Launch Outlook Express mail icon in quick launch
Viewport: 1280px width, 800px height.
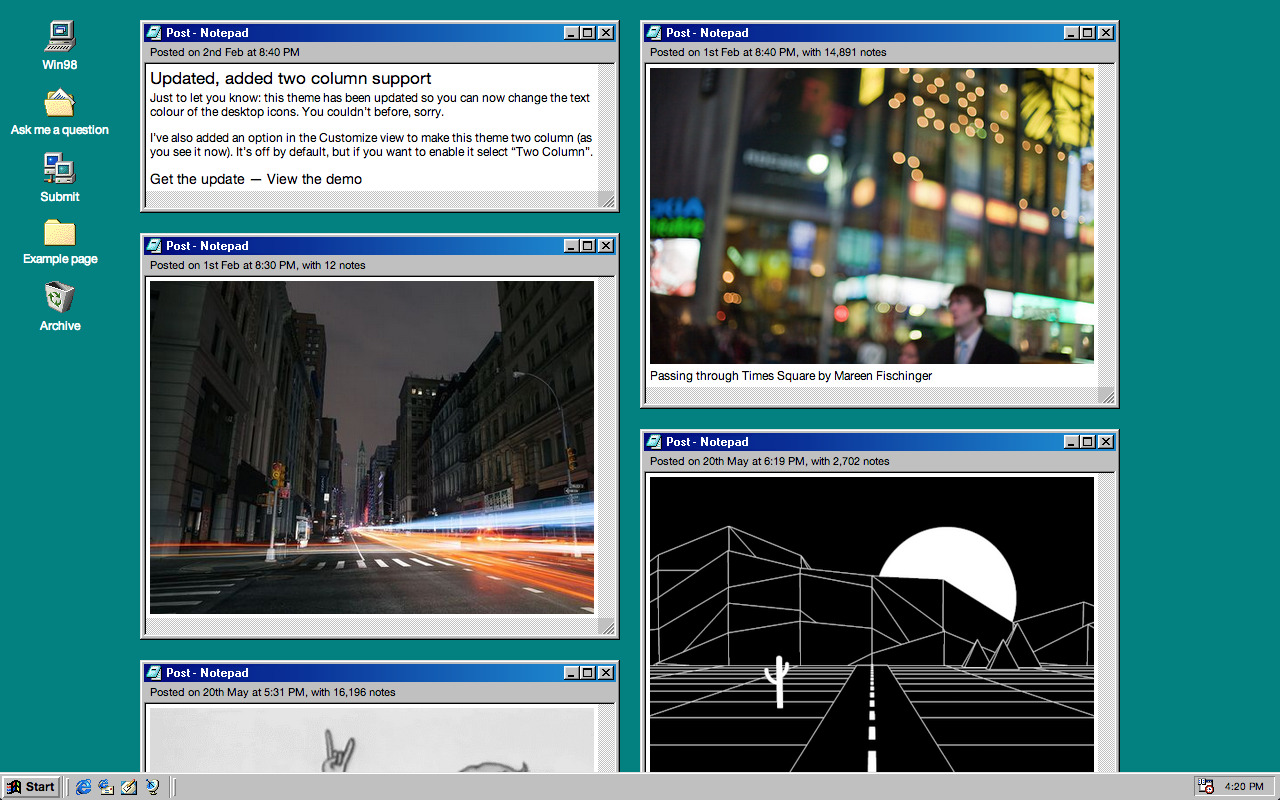point(106,787)
